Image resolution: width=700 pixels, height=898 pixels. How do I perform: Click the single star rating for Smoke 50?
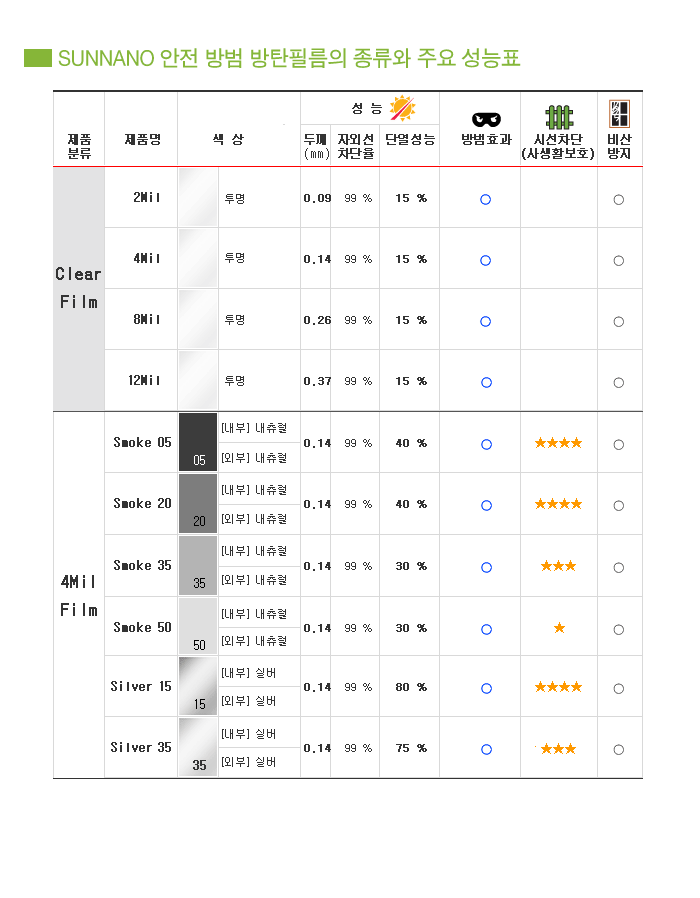559,628
